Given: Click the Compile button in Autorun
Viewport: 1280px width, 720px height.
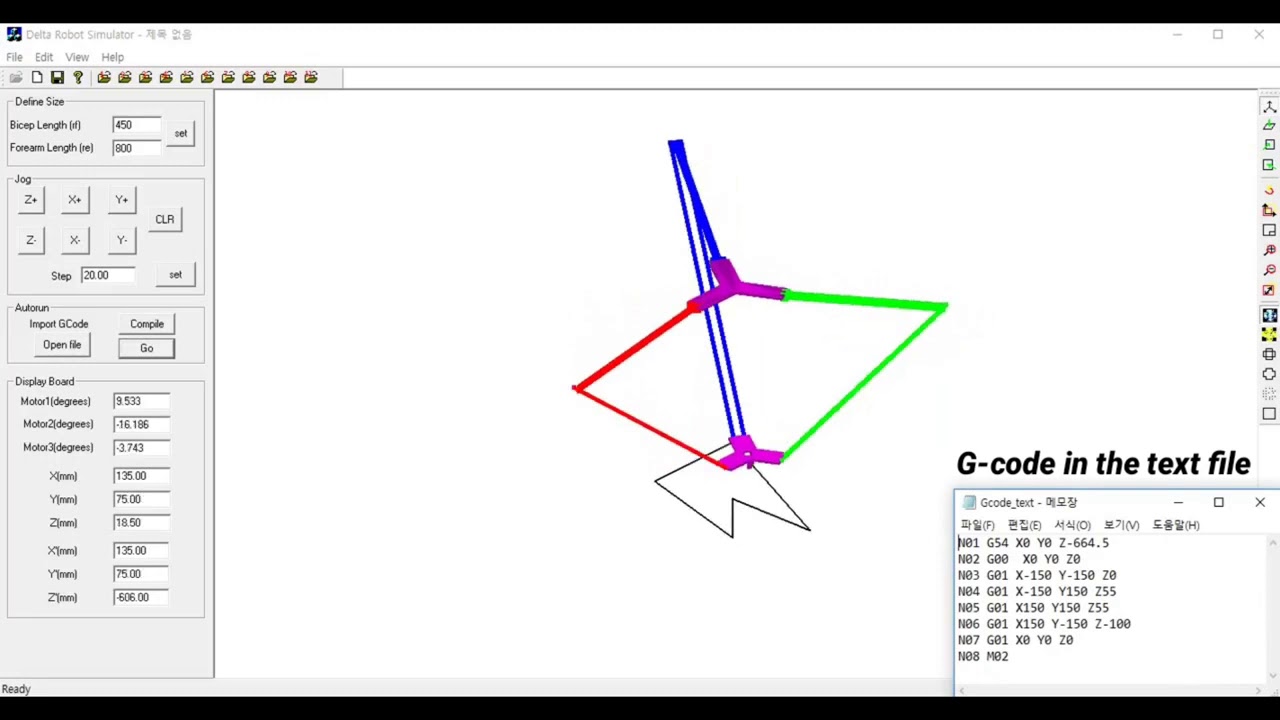Looking at the screenshot, I should pos(147,324).
